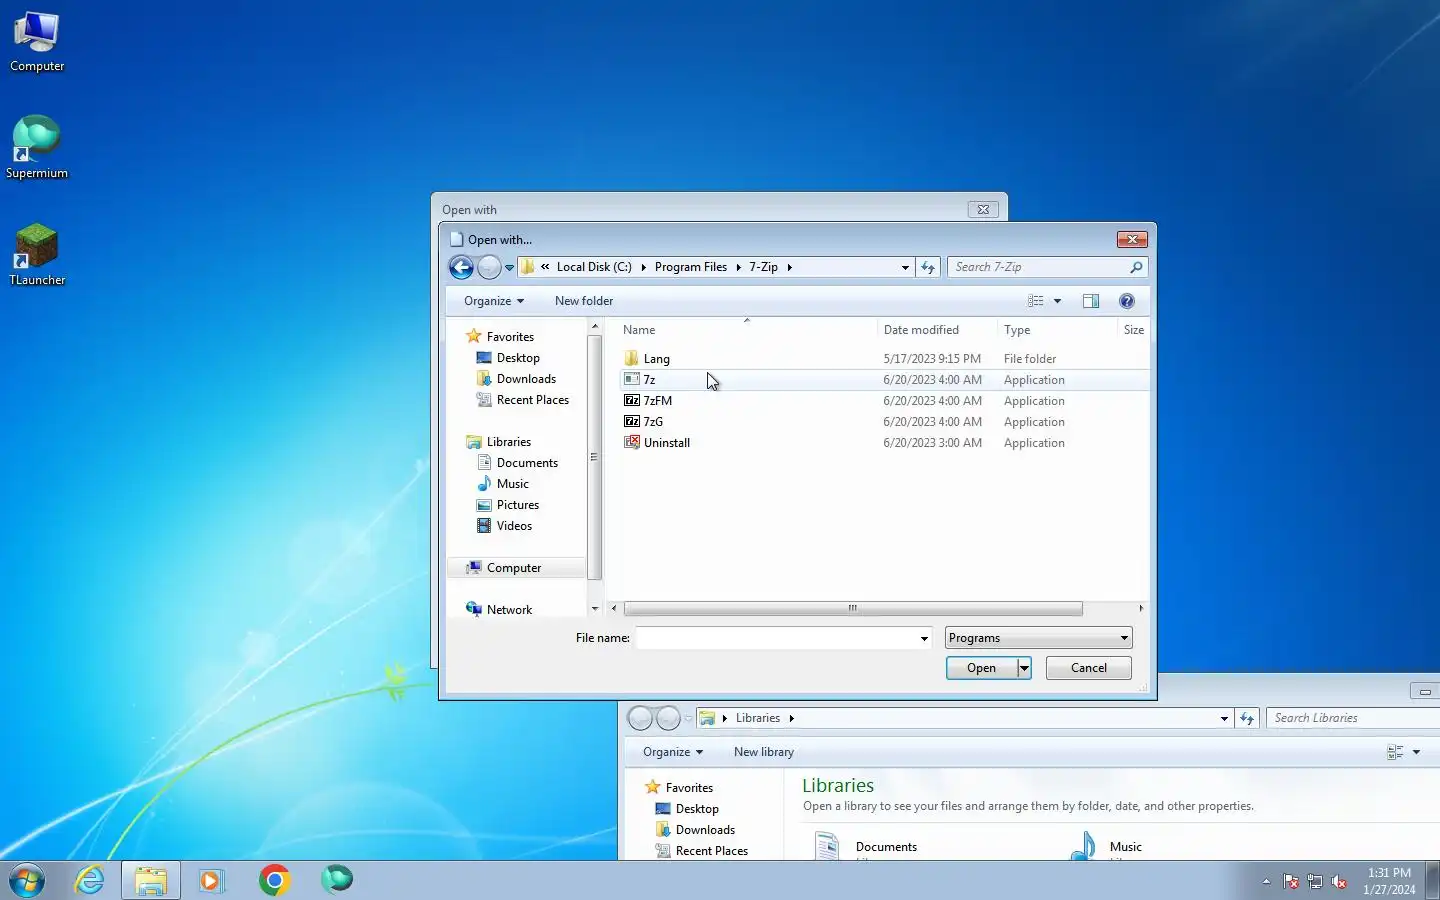Open Videos library in dialog sidebar
Screen dimensions: 1440x900
coord(514,526)
